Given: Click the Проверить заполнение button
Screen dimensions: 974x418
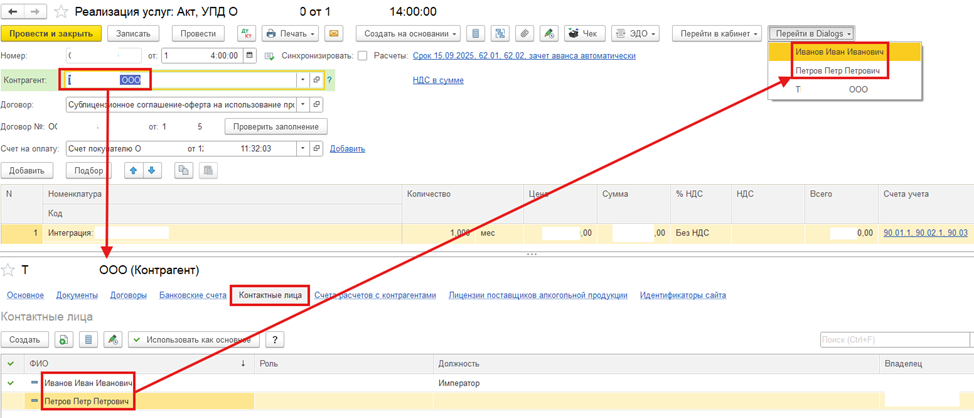Looking at the screenshot, I should 277,127.
